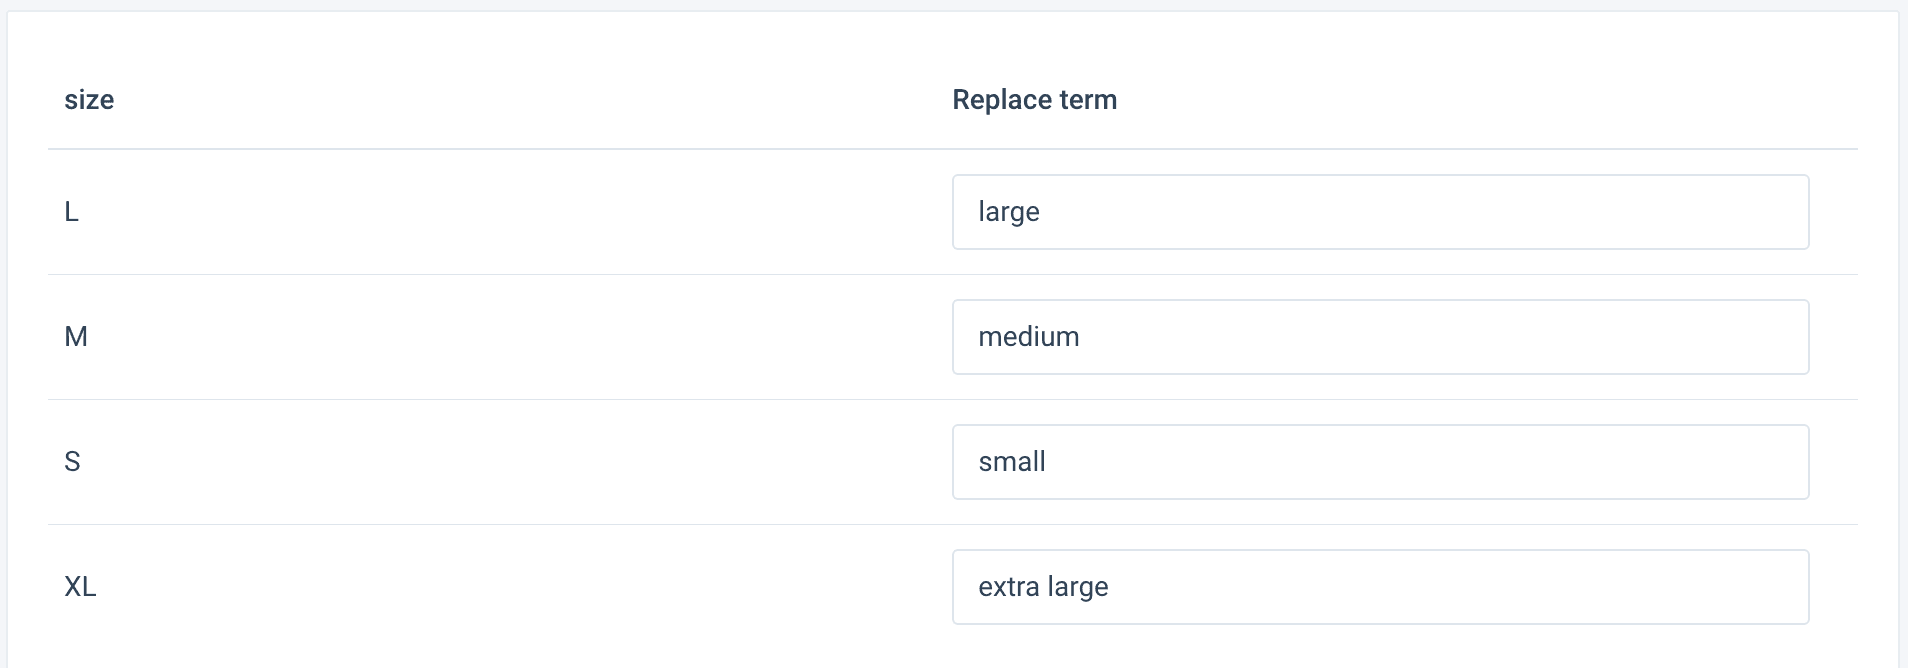1908x668 pixels.
Task: Place cursor on the word 'small'
Action: [x=1012, y=462]
